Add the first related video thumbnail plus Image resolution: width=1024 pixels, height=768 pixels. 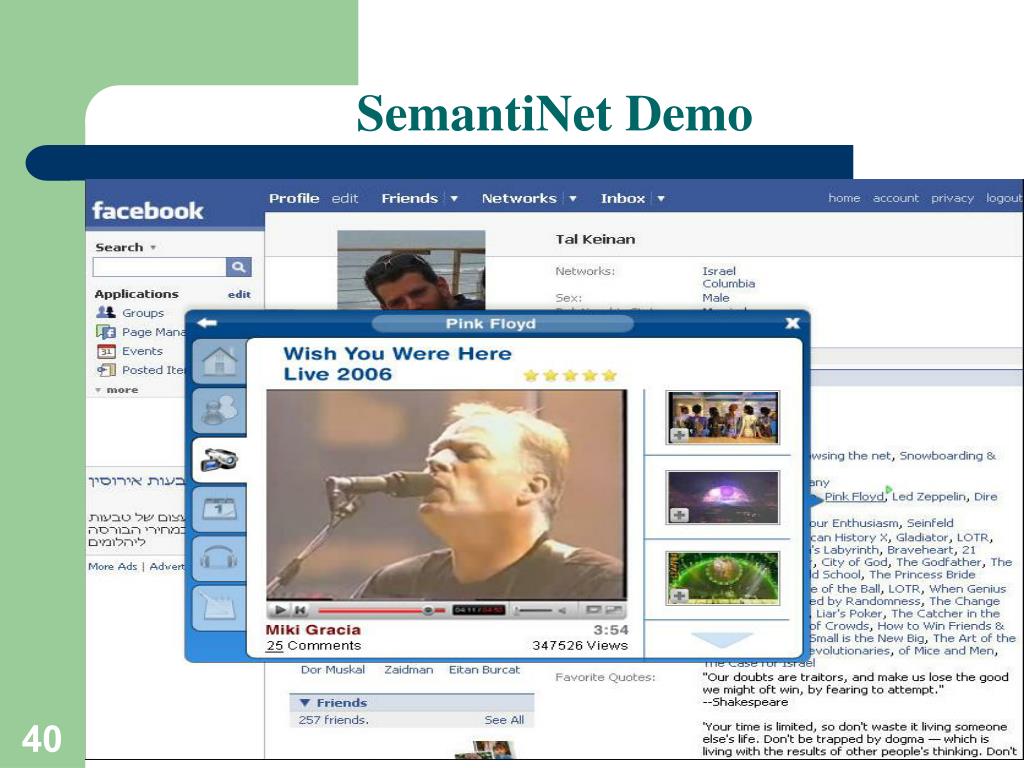679,435
